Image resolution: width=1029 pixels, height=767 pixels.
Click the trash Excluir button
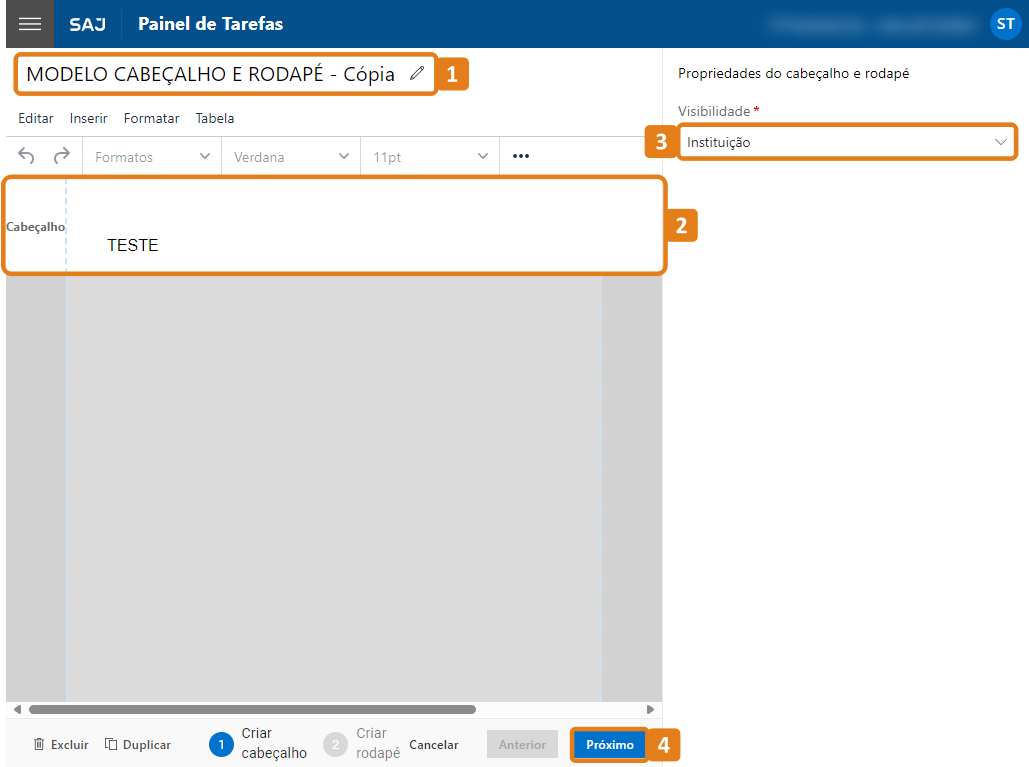click(61, 745)
